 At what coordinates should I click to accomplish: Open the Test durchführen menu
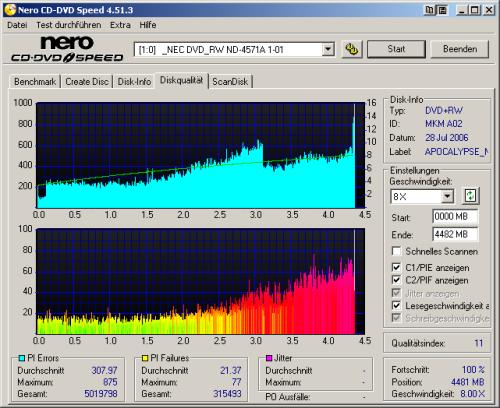pos(69,25)
